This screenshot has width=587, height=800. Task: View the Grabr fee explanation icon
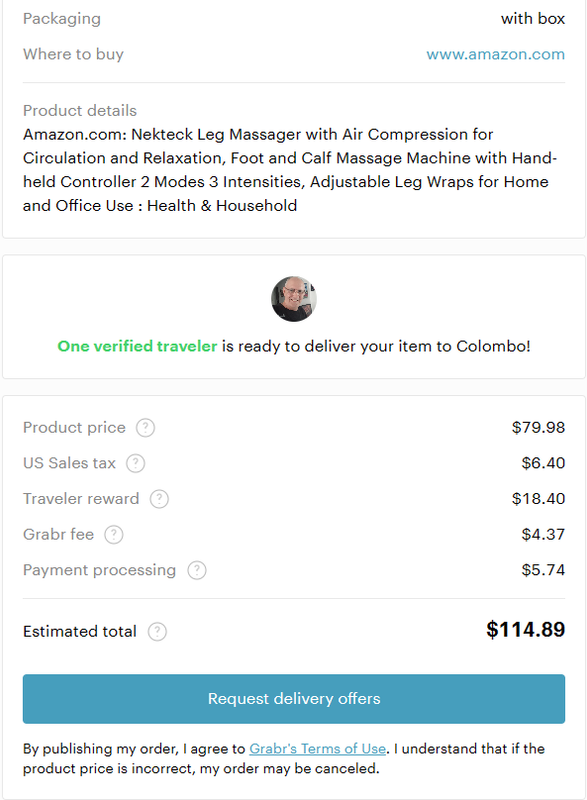point(114,535)
